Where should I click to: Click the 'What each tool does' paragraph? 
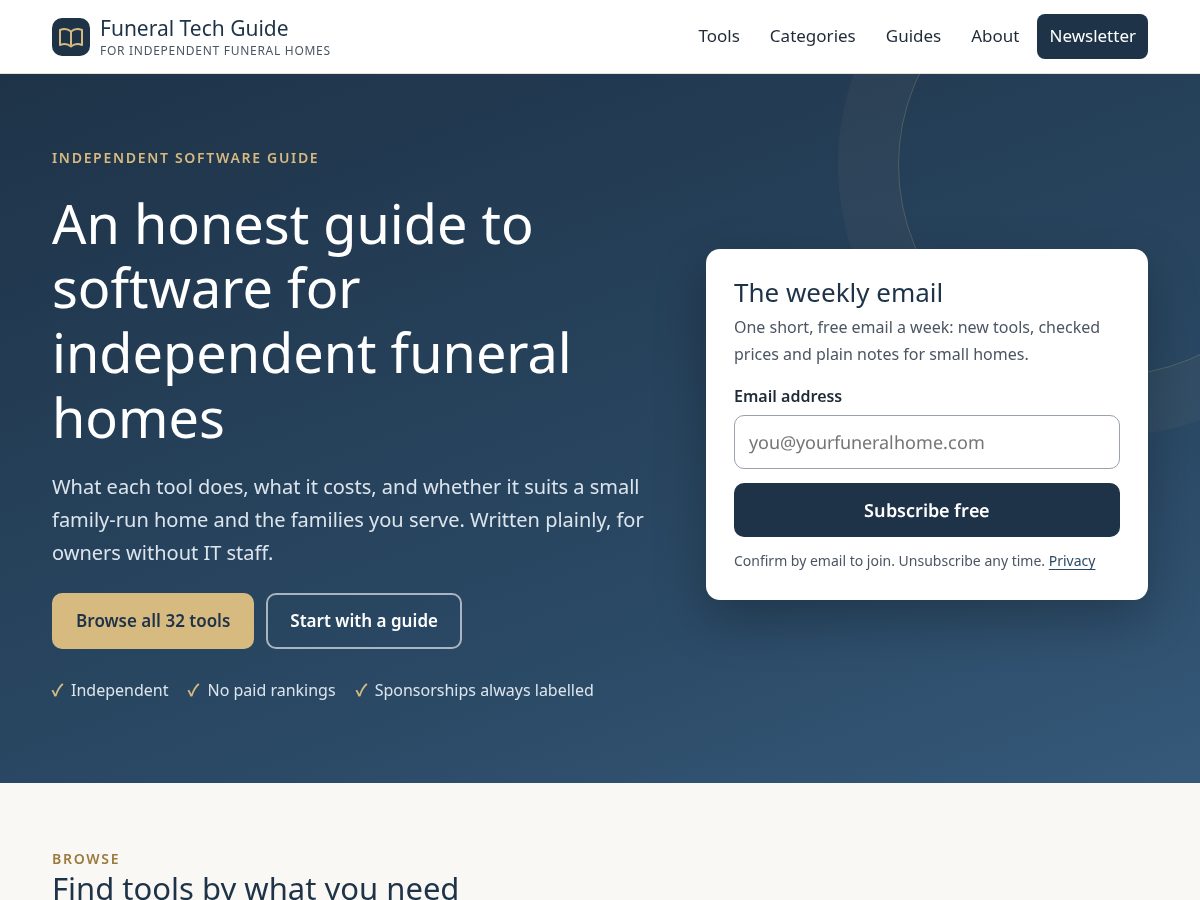(348, 520)
